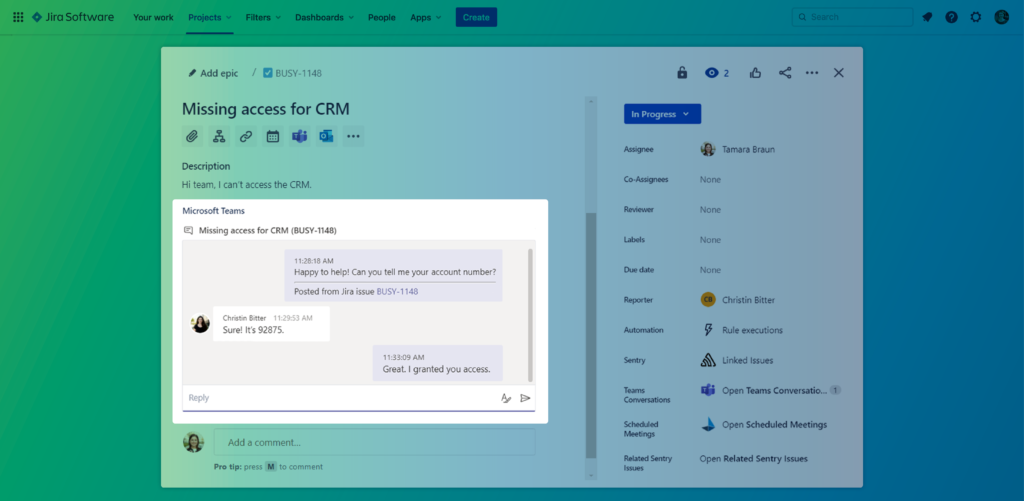This screenshot has width=1024, height=501.
Task: Open more actions dots under issue title
Action: (353, 137)
